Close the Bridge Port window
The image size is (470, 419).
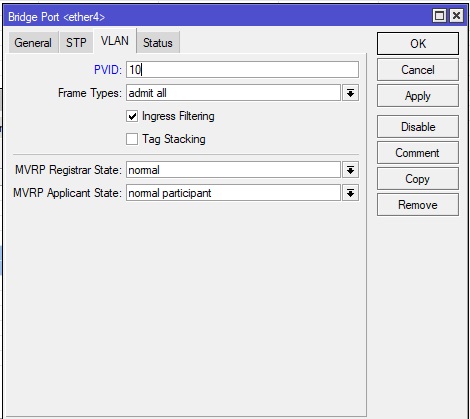(x=456, y=16)
